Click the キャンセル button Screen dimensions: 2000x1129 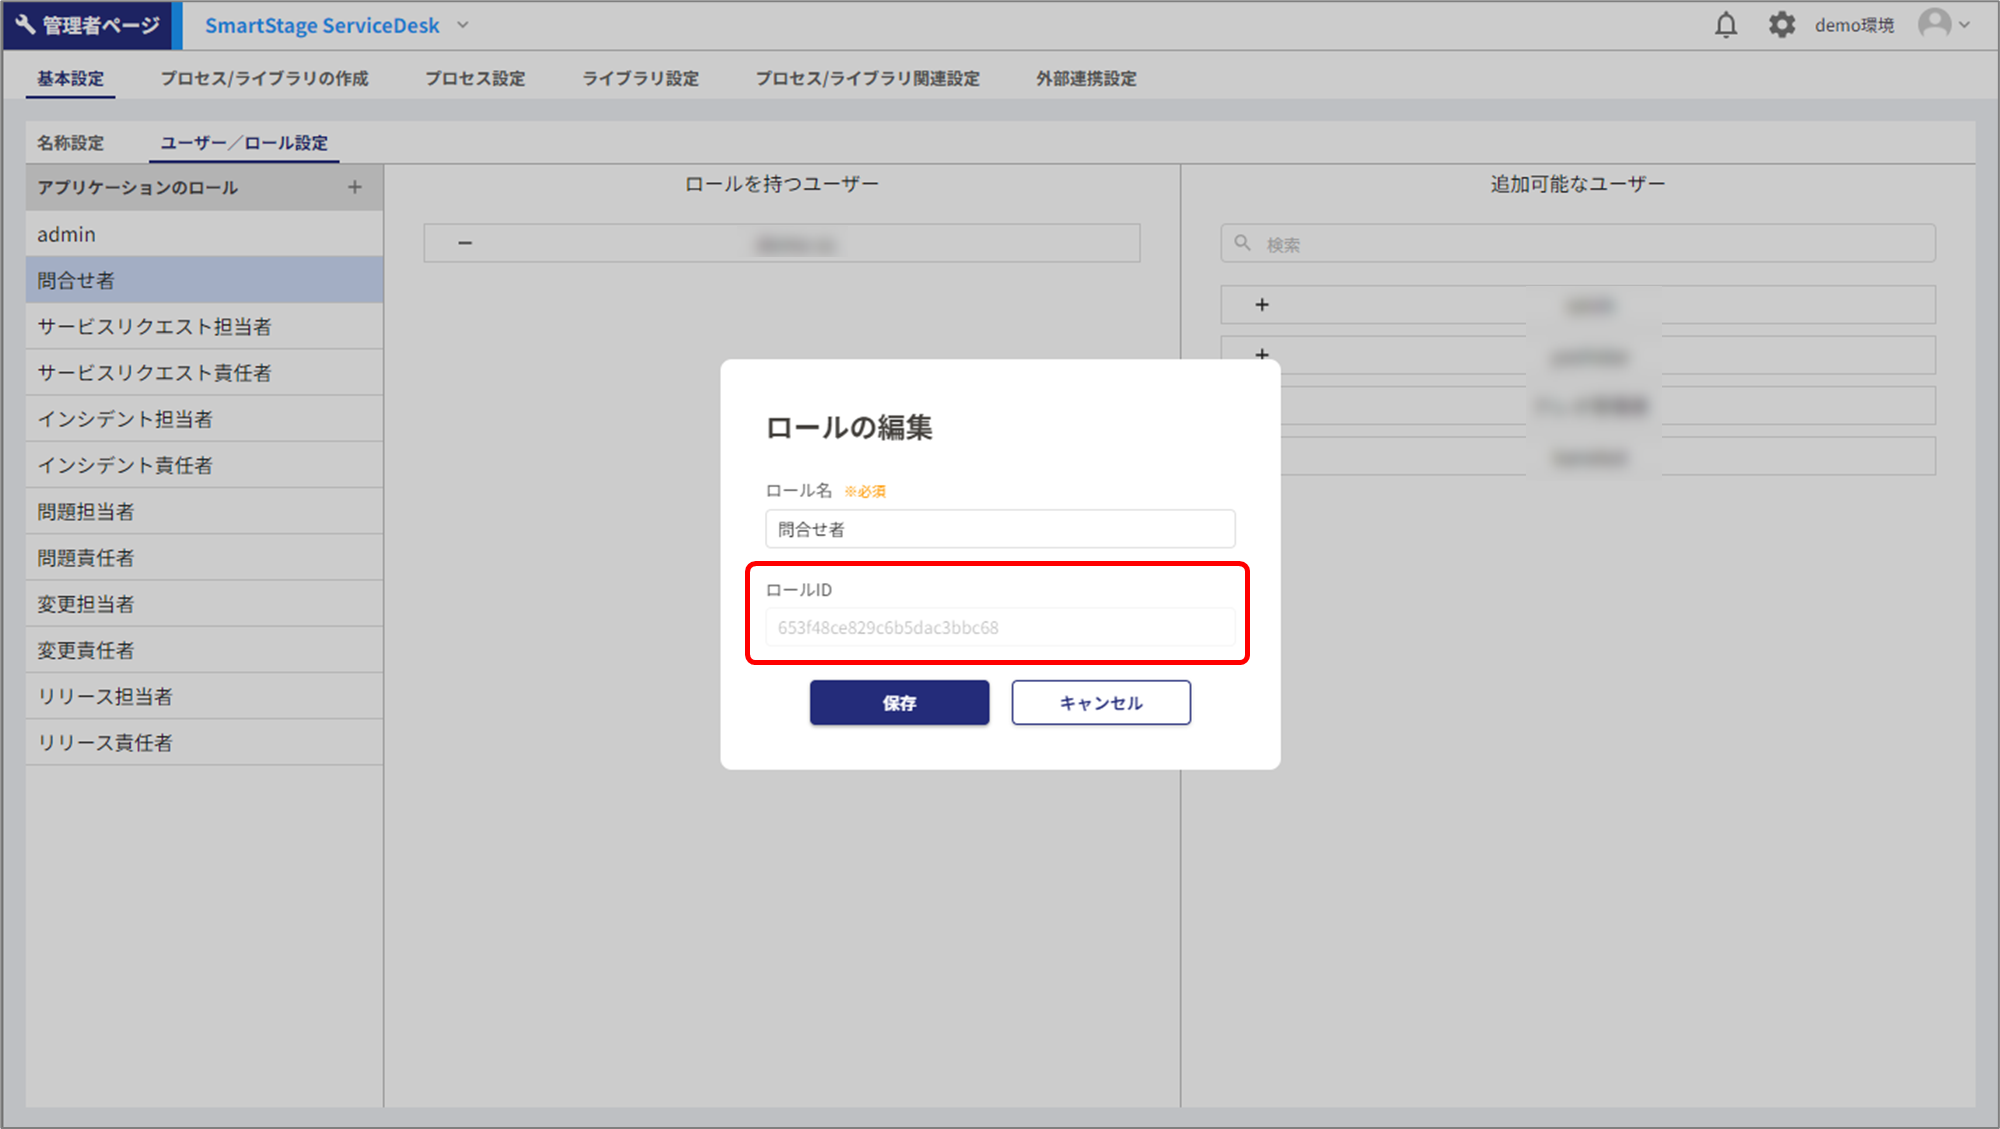pos(1100,703)
